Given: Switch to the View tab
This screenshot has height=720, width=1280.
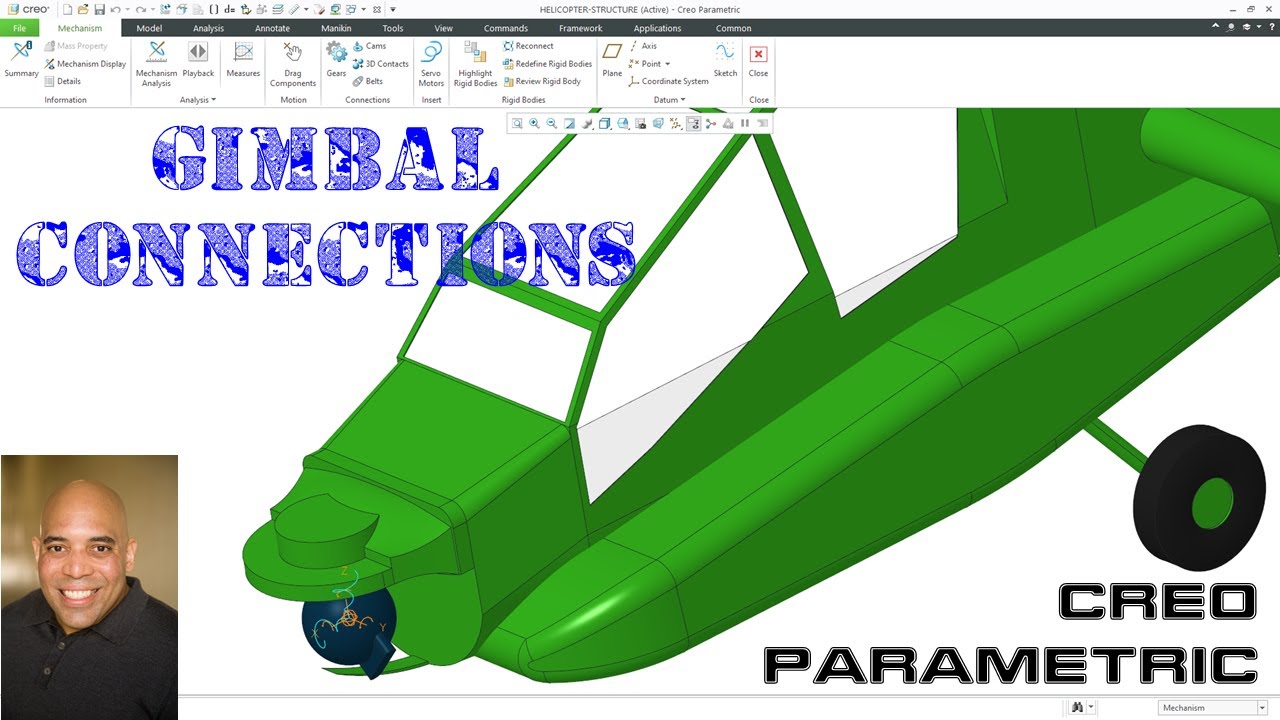Looking at the screenshot, I should tap(443, 28).
